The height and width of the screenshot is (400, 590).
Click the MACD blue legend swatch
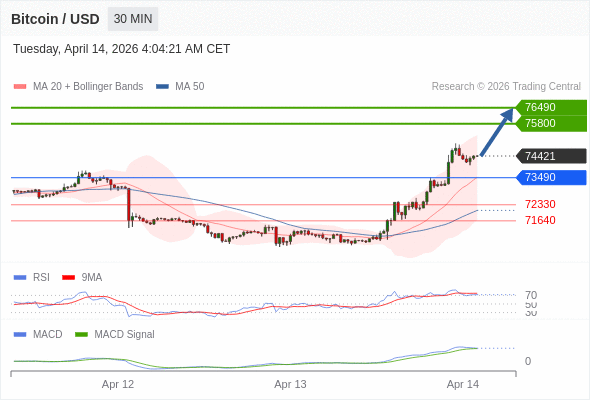pyautogui.click(x=20, y=335)
